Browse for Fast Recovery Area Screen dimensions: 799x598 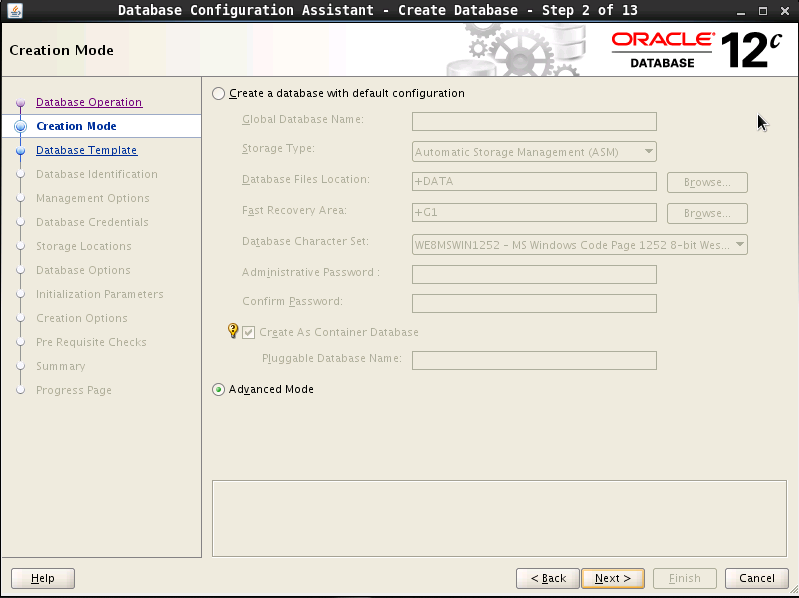coord(707,214)
